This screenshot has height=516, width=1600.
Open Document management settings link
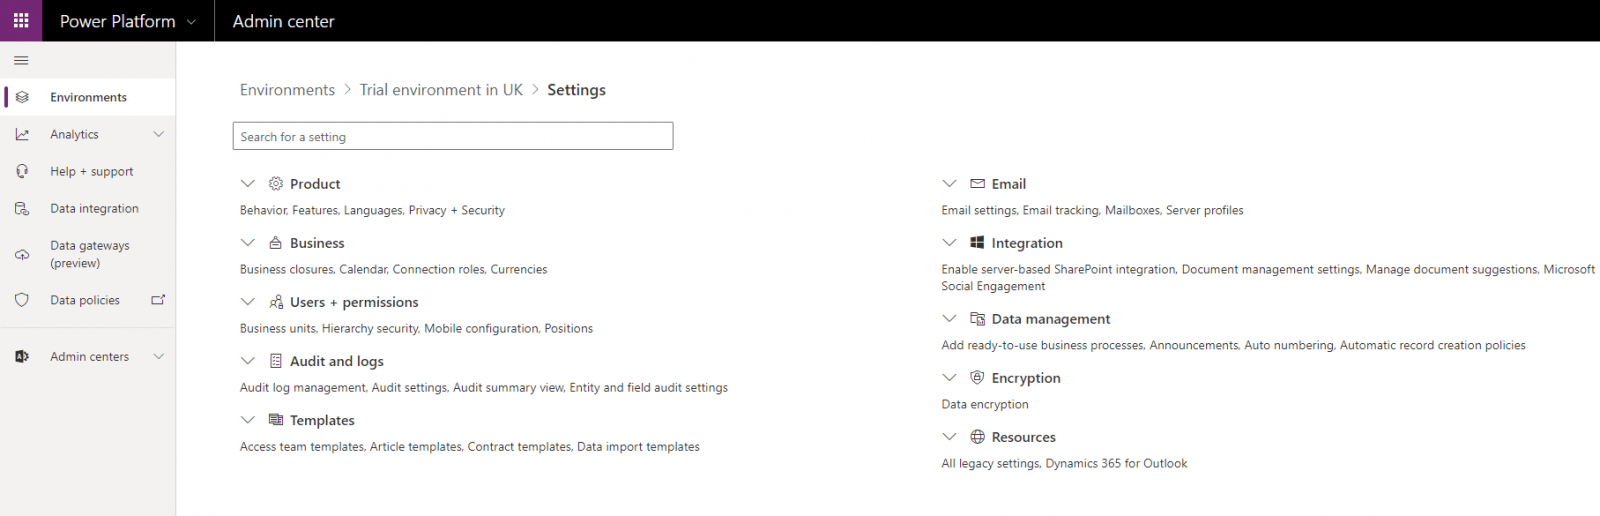pyautogui.click(x=1270, y=269)
